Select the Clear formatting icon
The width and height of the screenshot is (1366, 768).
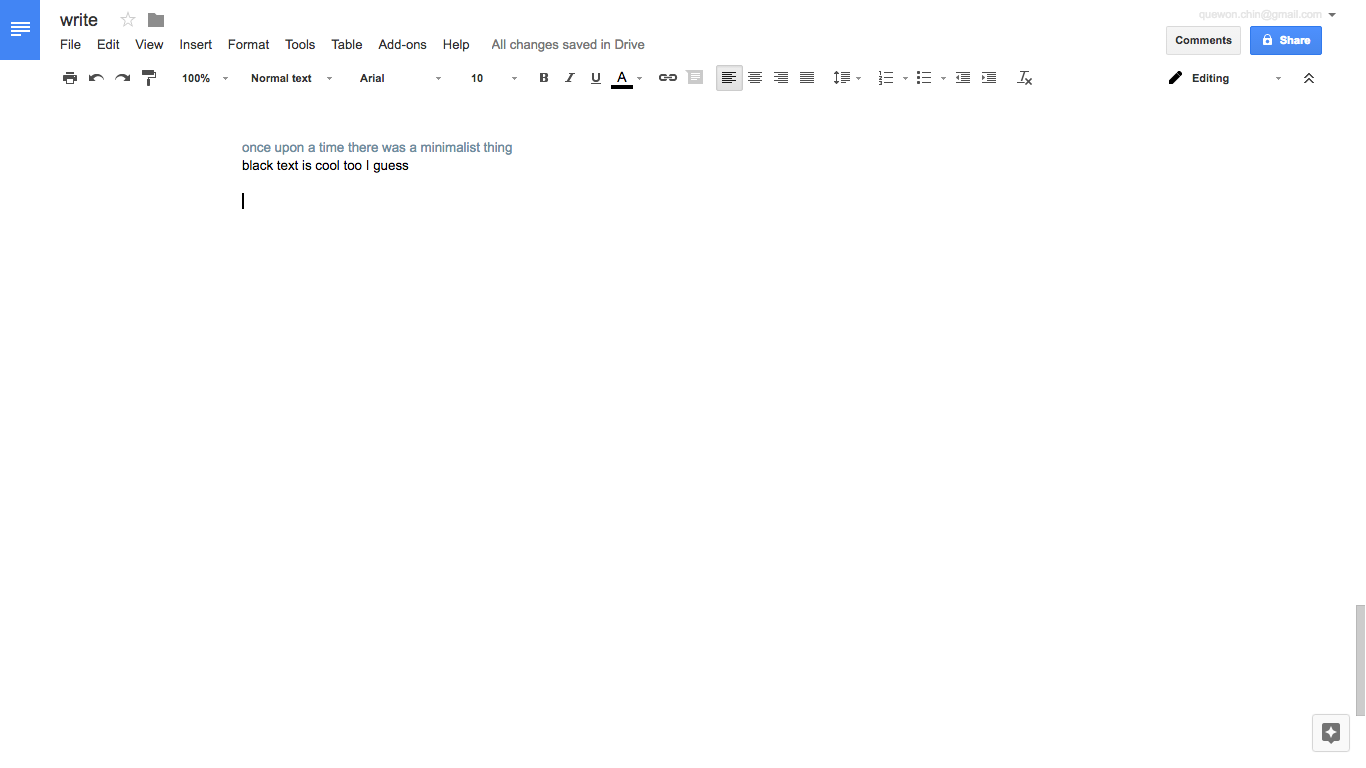[1024, 78]
